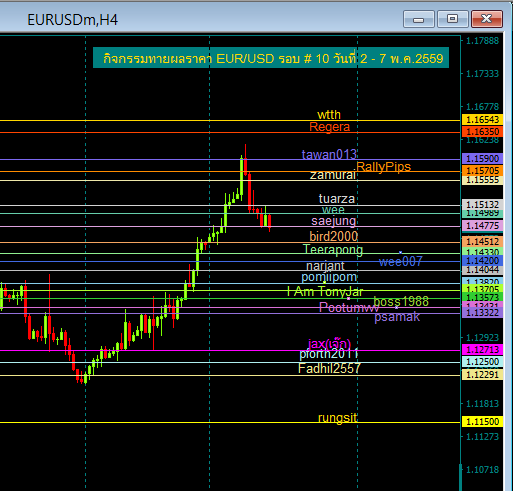
Task: Click the Fadhil2557 label
Action: pyautogui.click(x=329, y=369)
